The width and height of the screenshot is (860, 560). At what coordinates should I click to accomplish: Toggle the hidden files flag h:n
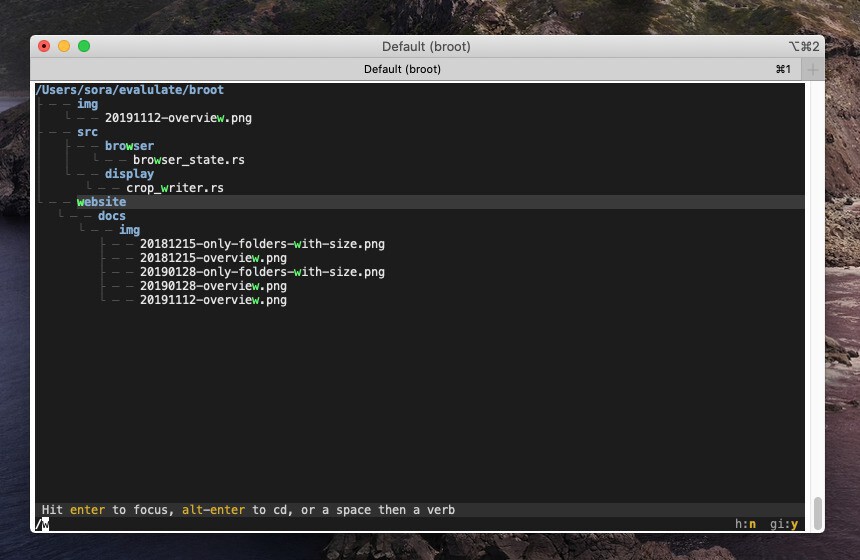[745, 524]
